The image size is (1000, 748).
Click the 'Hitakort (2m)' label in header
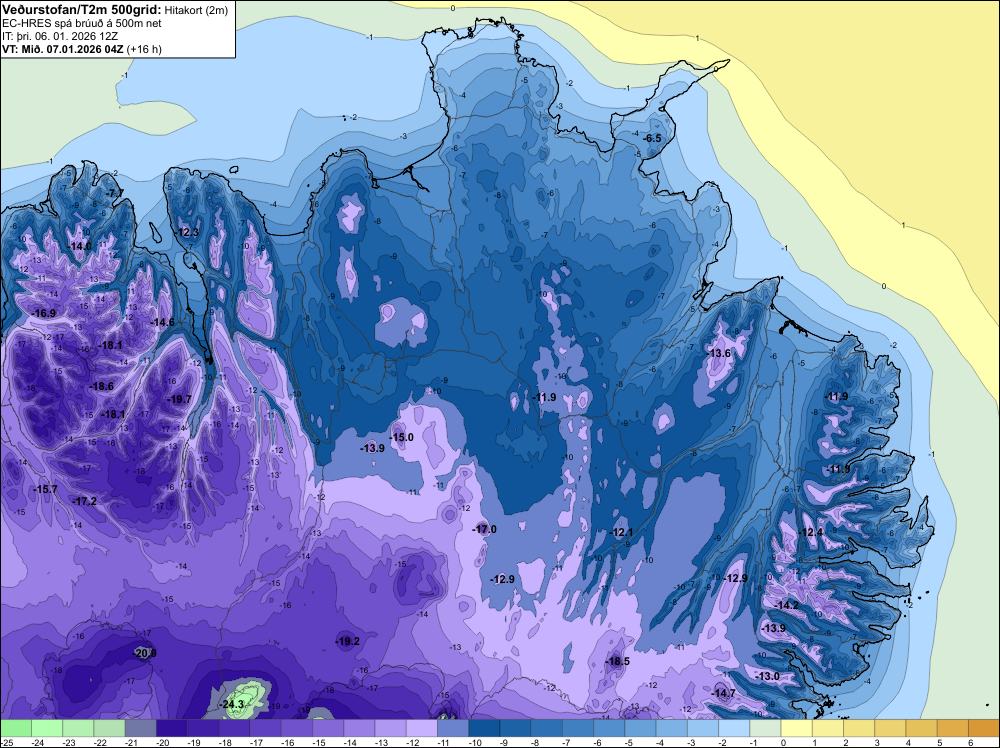pos(196,10)
